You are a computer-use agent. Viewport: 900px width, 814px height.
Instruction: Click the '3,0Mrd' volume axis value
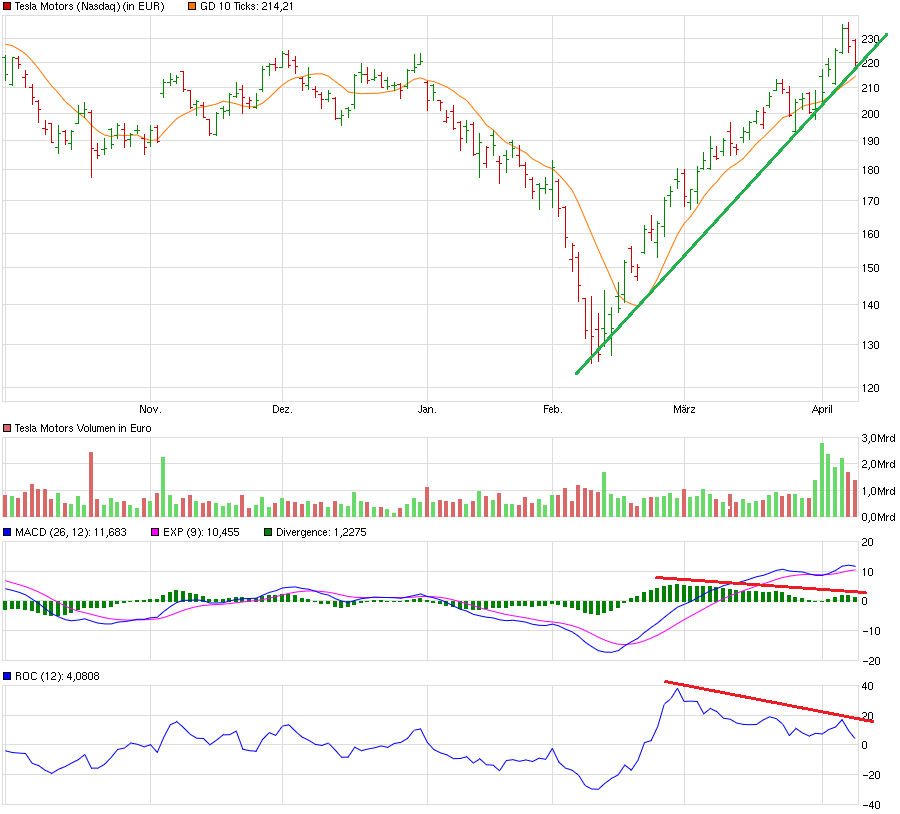click(878, 439)
